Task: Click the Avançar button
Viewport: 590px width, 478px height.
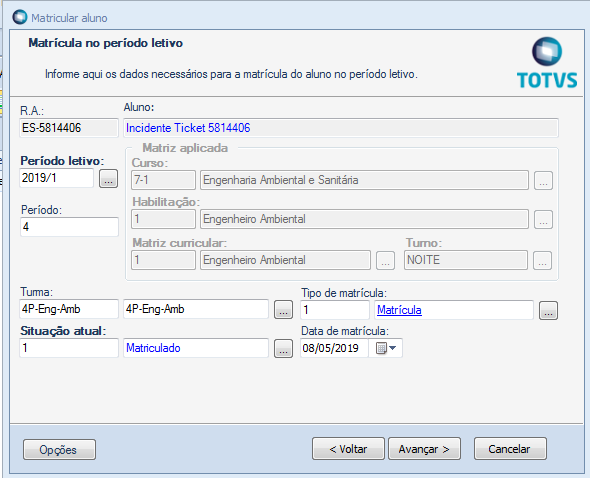Action: (424, 449)
